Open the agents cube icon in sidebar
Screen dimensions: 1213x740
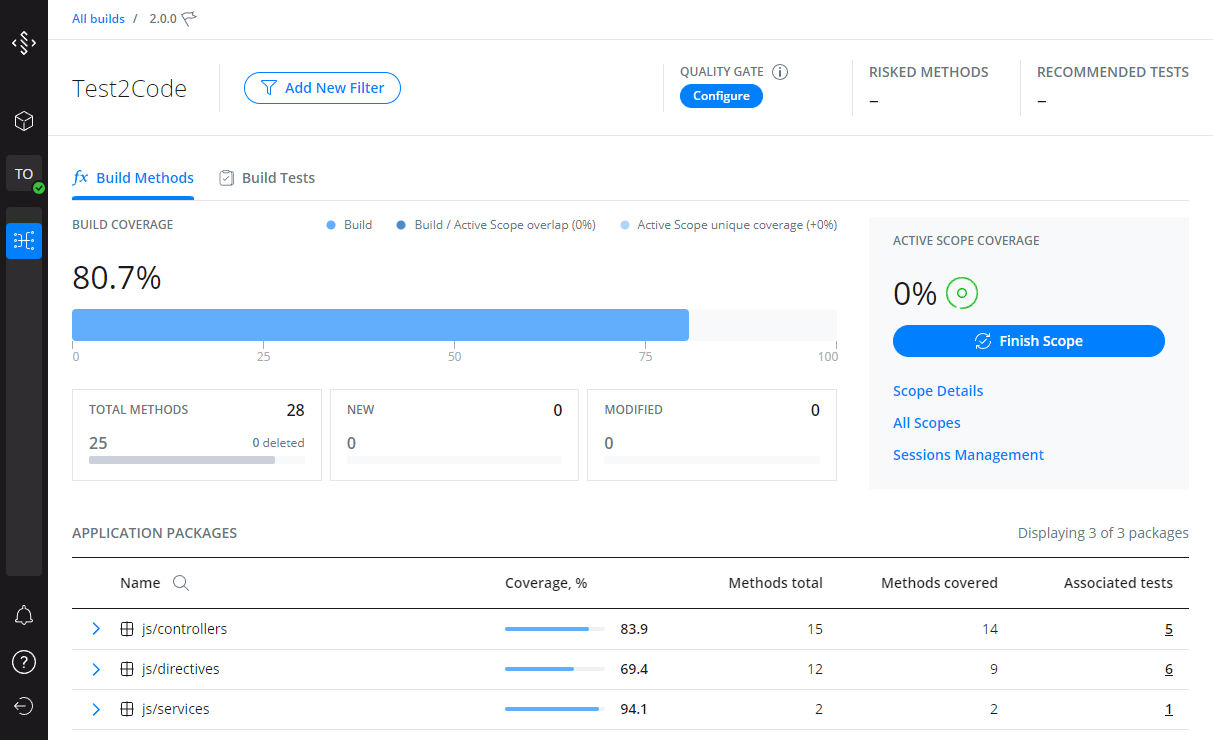click(x=24, y=121)
